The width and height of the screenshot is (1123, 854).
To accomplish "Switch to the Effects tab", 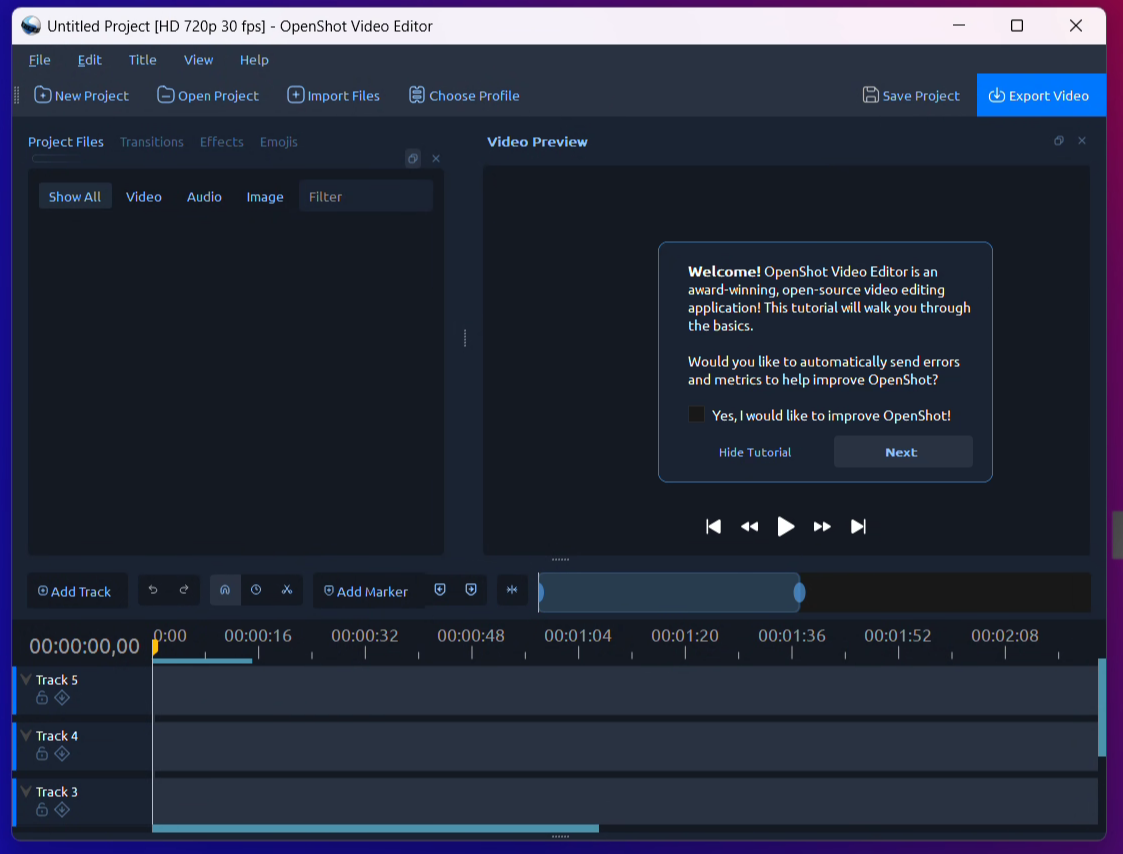I will click(221, 142).
